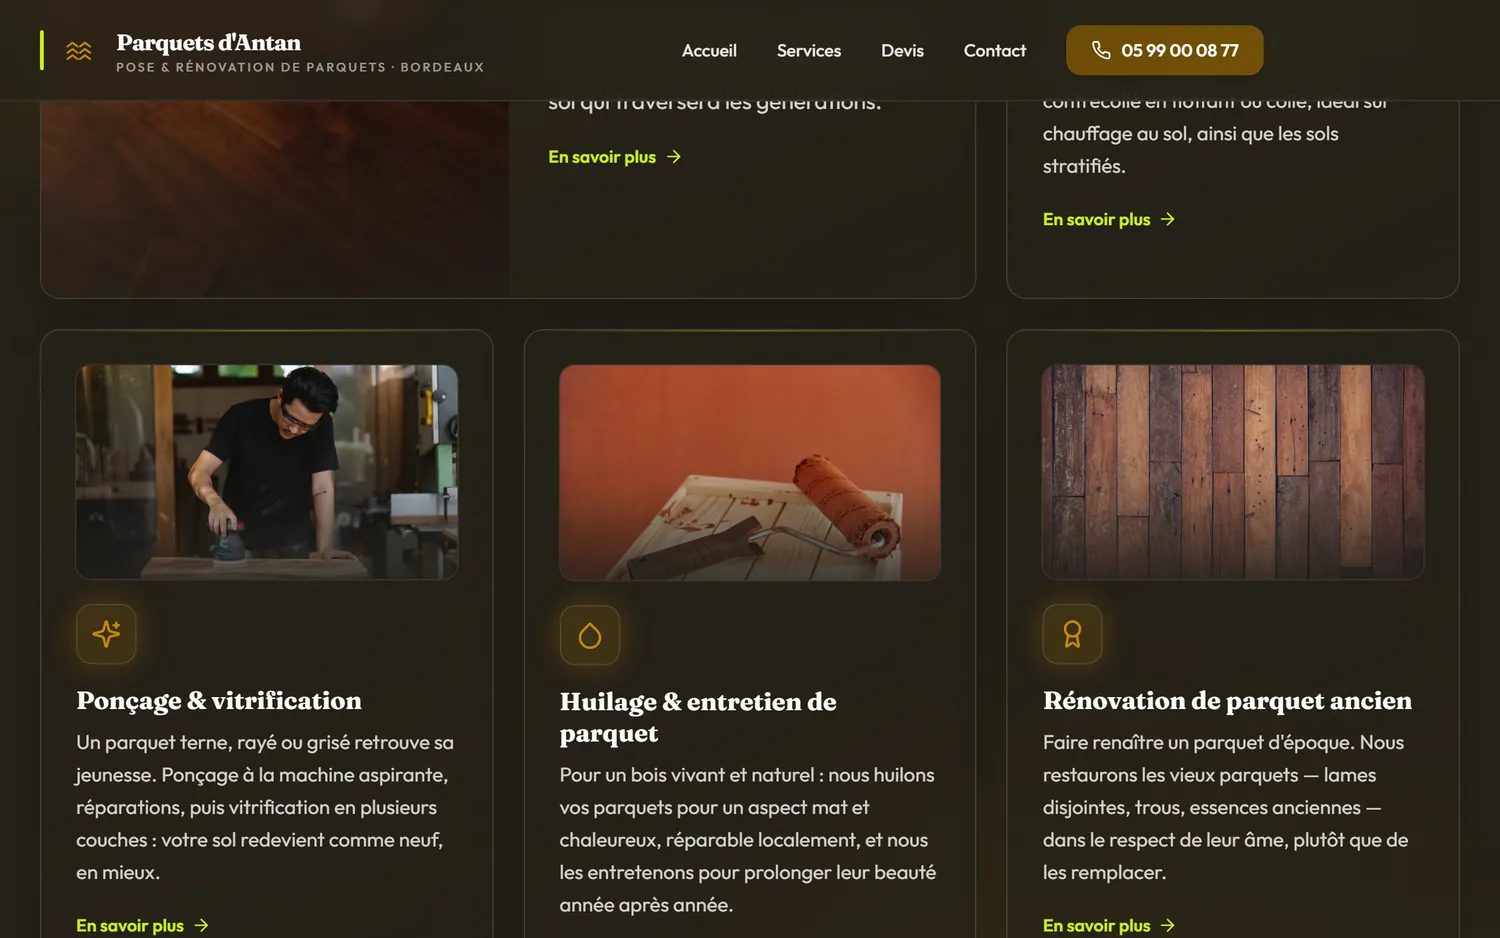Open En savoir plus under Rénovation de parquet ancien
The width and height of the screenshot is (1500, 938).
(1109, 925)
